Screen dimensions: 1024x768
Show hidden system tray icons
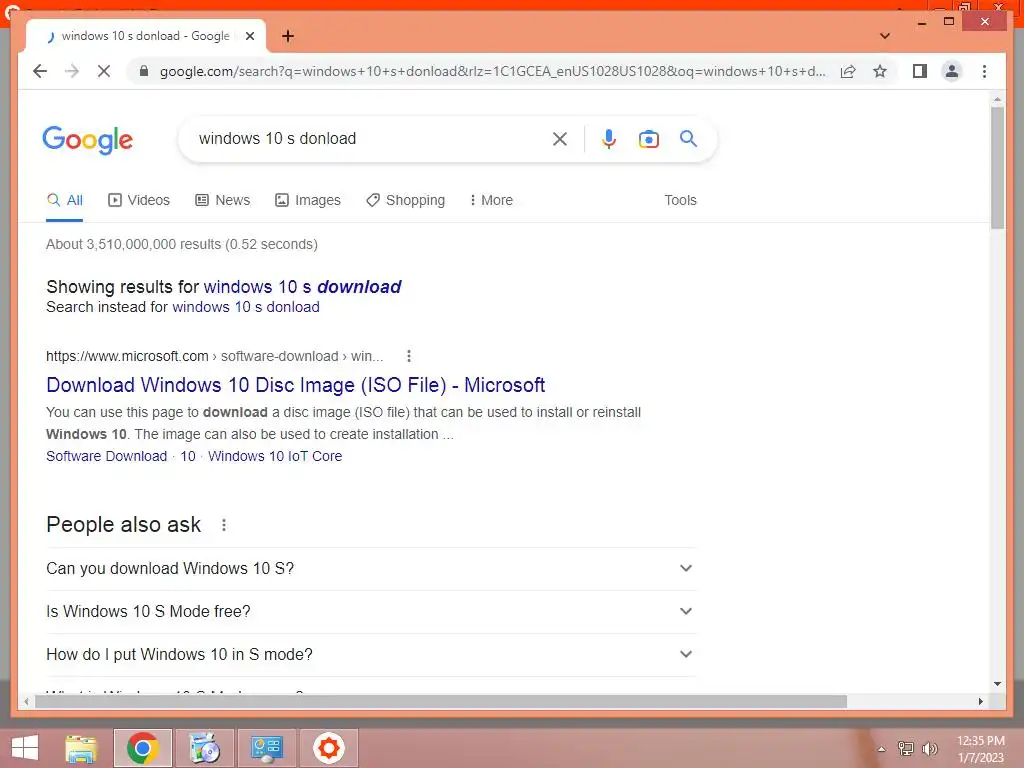click(x=882, y=749)
